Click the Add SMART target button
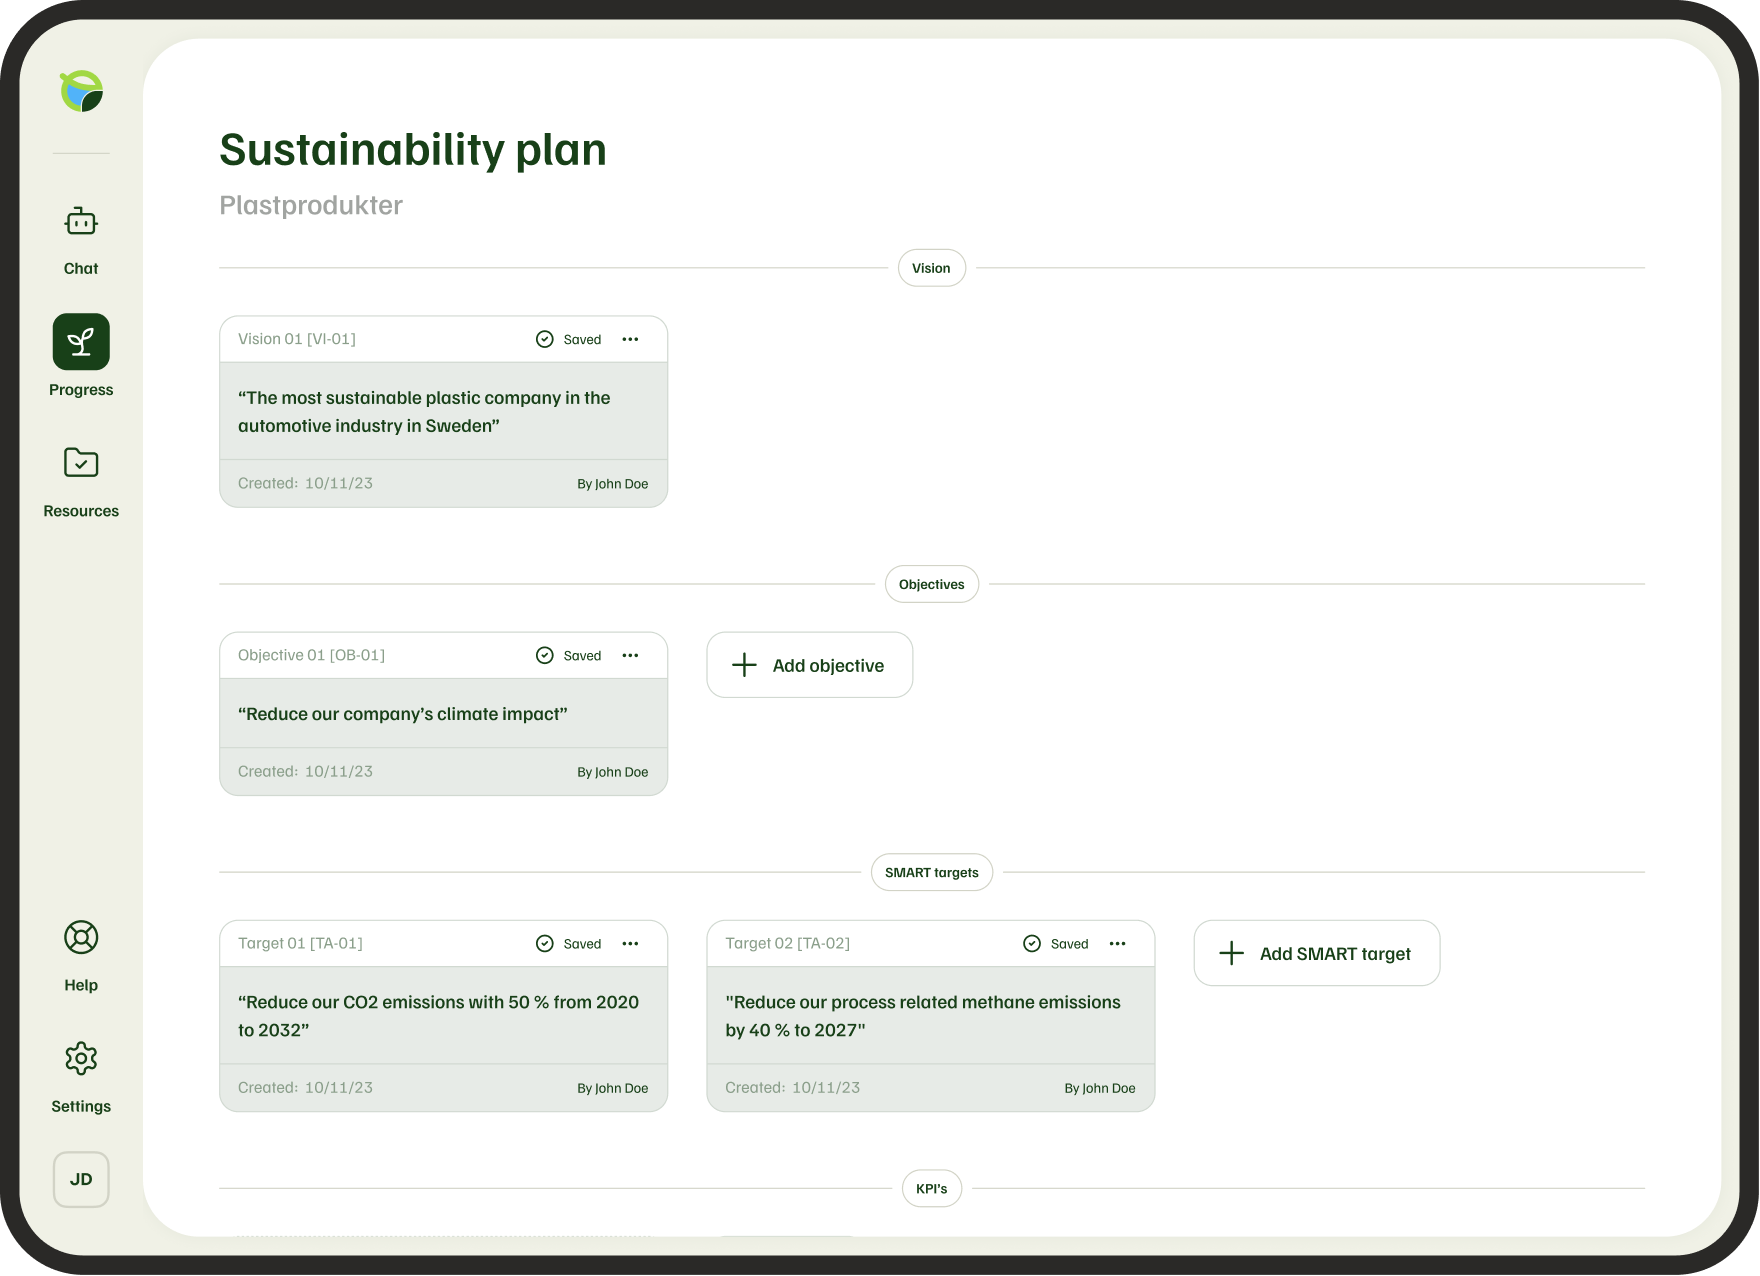The image size is (1760, 1276). coord(1316,953)
